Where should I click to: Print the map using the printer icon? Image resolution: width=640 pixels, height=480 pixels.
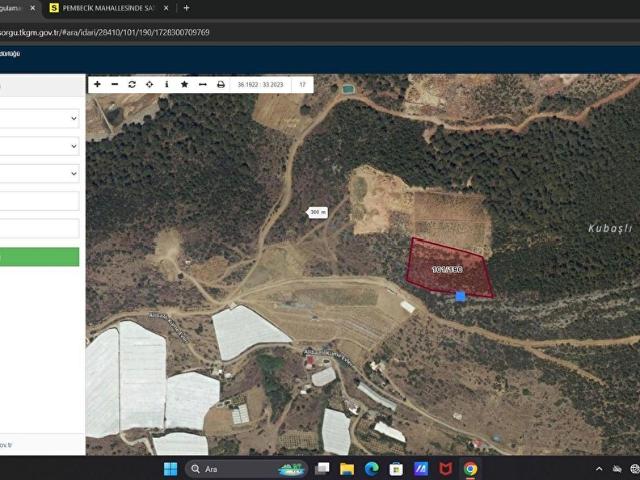click(x=221, y=85)
